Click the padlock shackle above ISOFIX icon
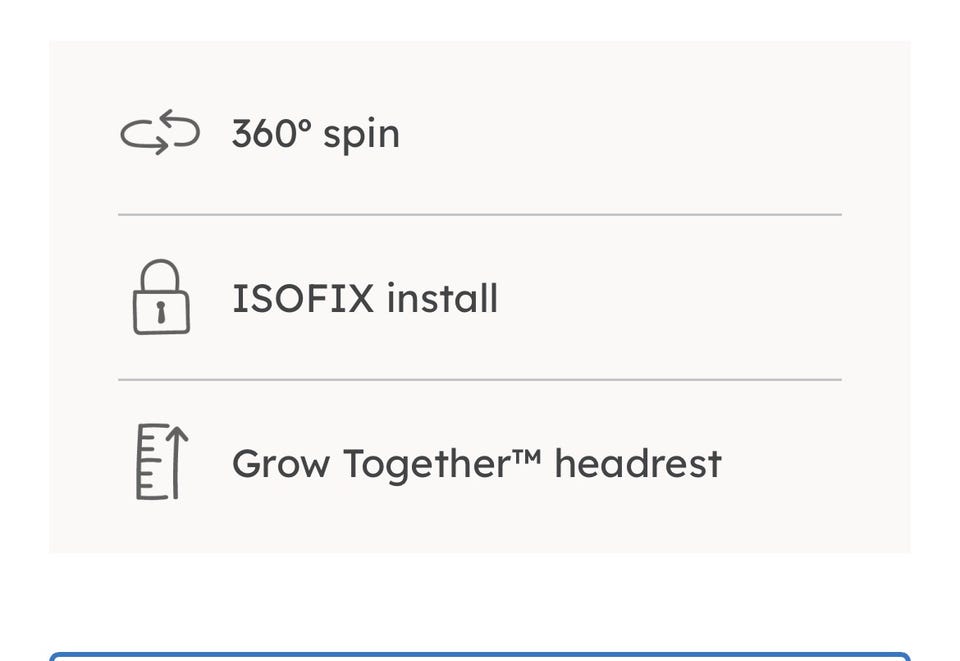The image size is (960, 661). pos(161,274)
